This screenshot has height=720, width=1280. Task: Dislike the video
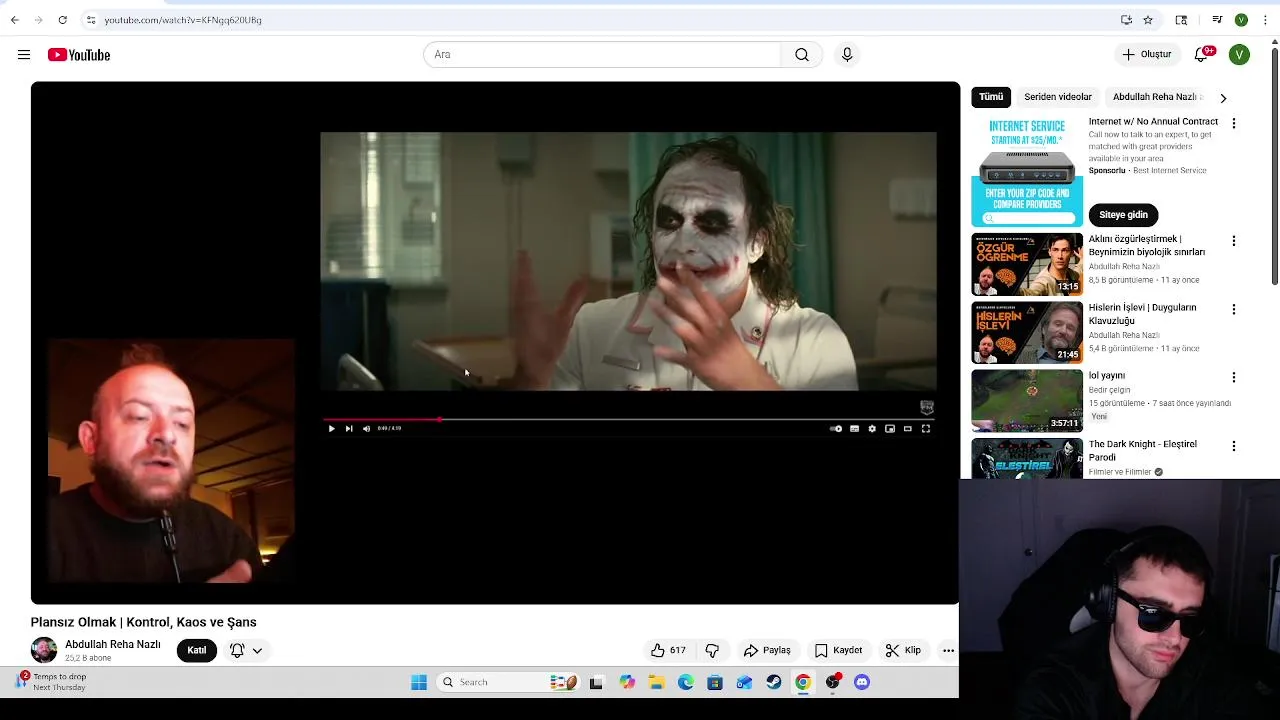pos(712,650)
